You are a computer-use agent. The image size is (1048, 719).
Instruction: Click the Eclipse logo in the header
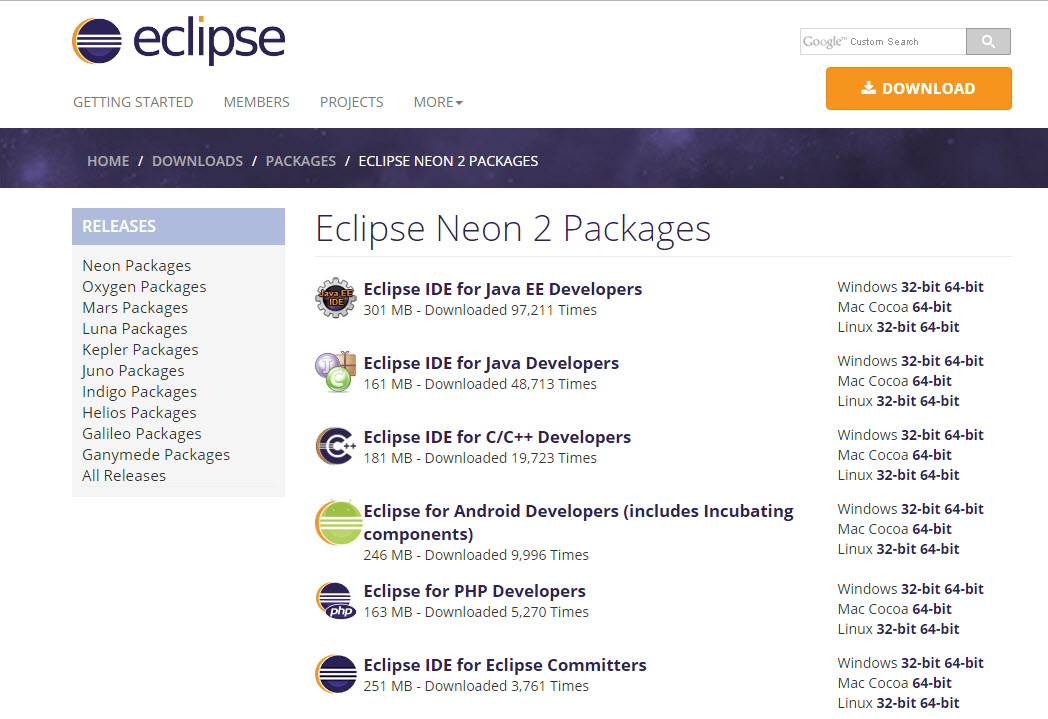[179, 41]
